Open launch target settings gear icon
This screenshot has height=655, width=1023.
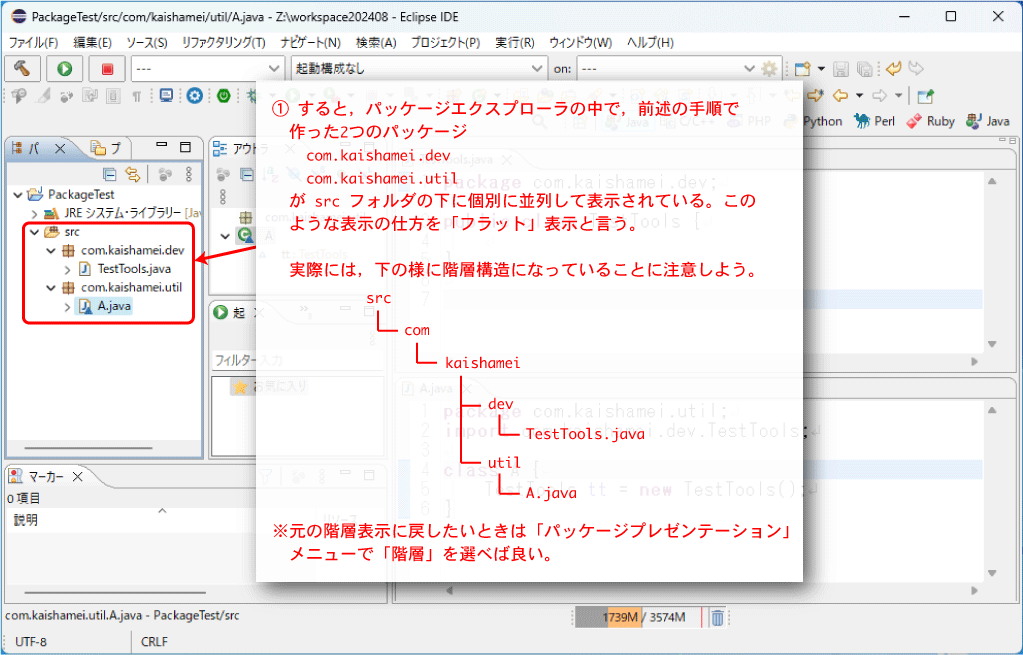[x=770, y=69]
